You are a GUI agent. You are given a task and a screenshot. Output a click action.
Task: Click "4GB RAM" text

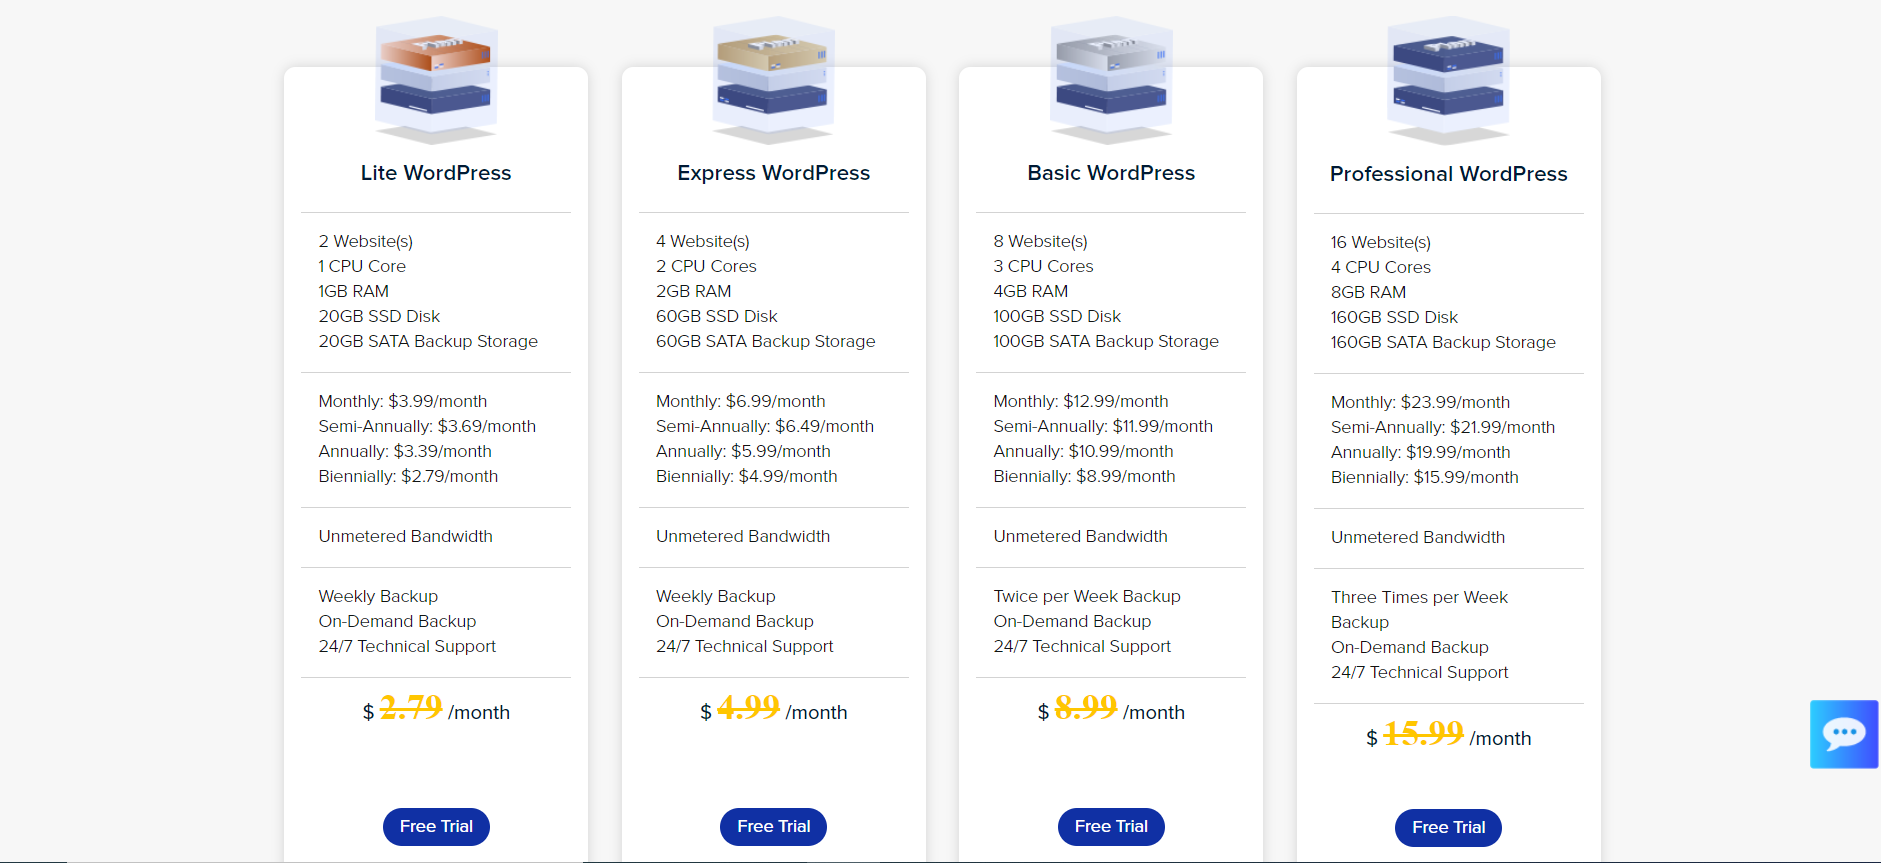(x=1031, y=291)
